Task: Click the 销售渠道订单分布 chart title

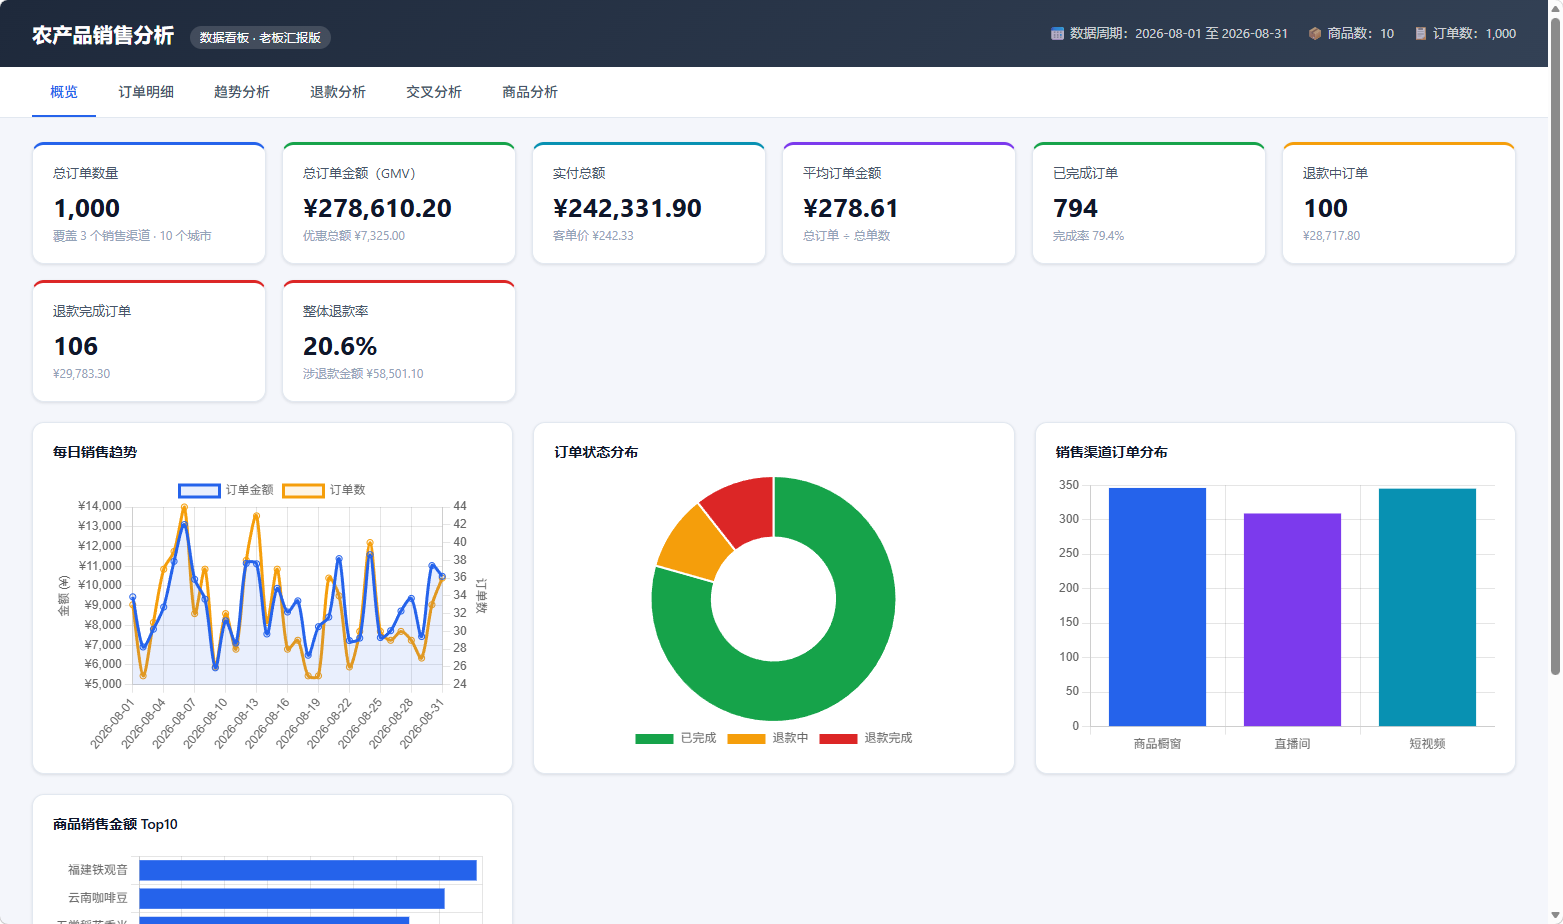Action: point(1111,452)
